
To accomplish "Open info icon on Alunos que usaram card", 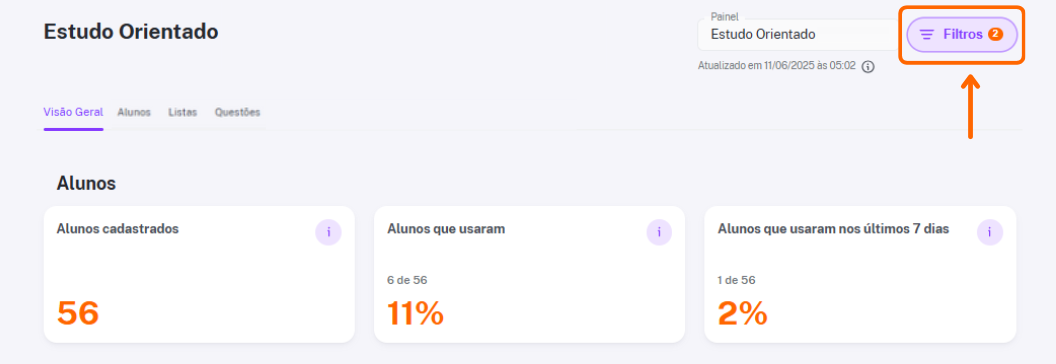I will [659, 233].
